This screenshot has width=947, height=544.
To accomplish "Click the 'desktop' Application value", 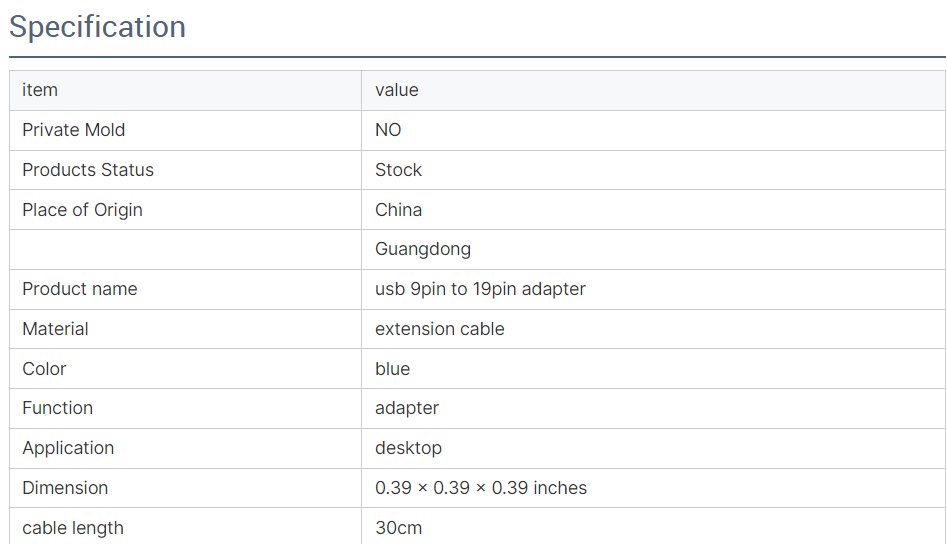I will tap(408, 448).
